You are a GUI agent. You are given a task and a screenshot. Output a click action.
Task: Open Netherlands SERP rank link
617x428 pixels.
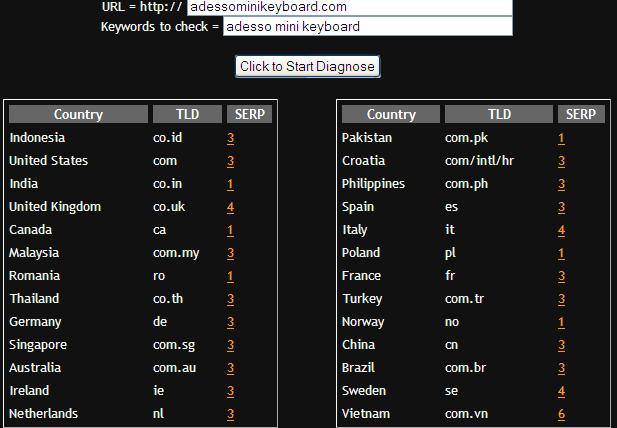click(x=231, y=414)
